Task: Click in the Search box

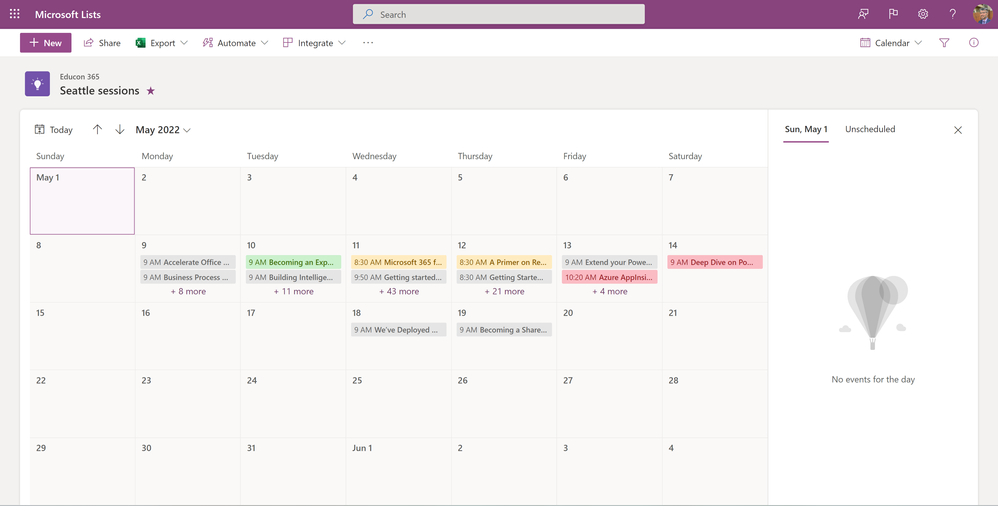Action: click(499, 14)
